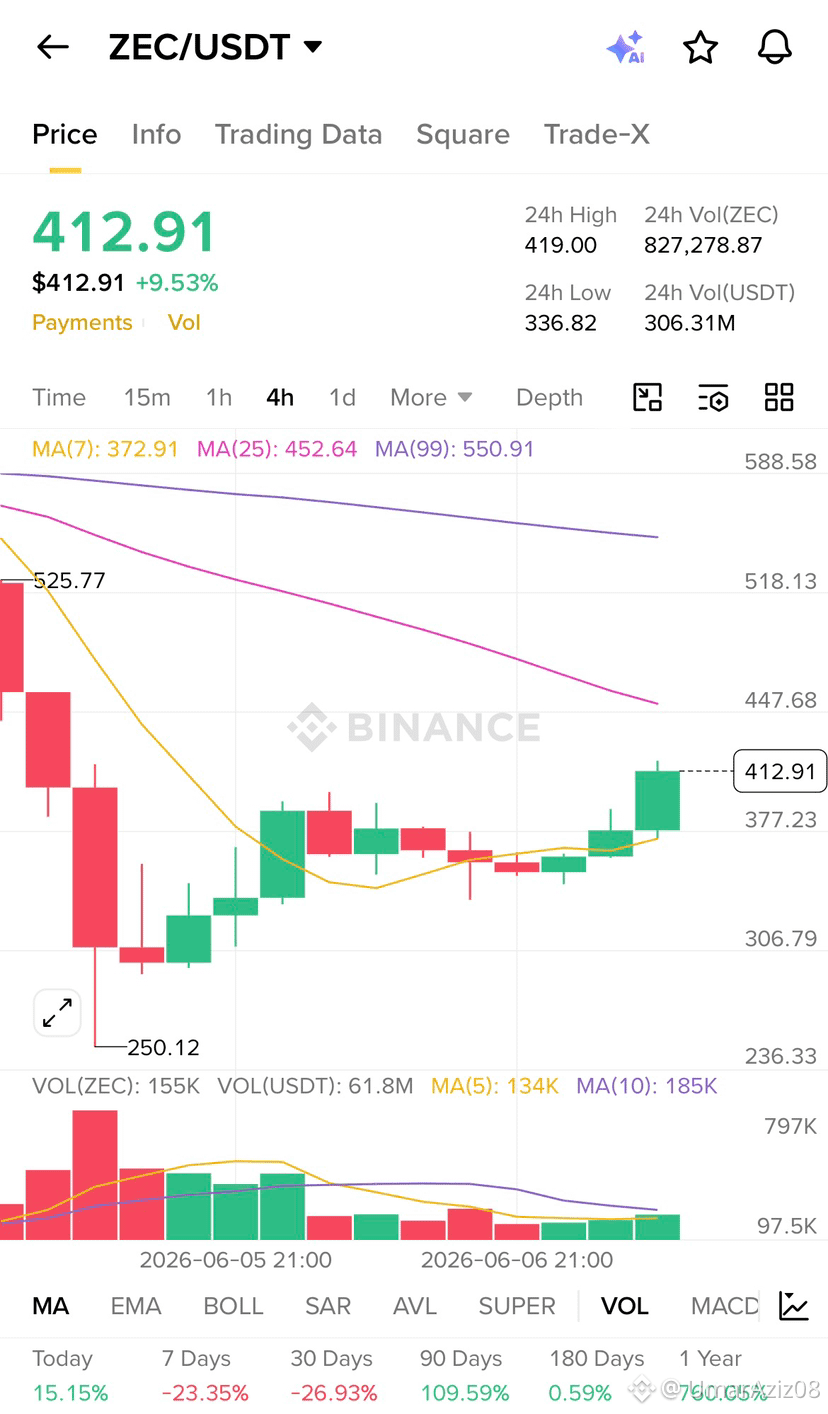Toggle the MACD sub-indicator
The width and height of the screenshot is (828, 1414).
[725, 1306]
